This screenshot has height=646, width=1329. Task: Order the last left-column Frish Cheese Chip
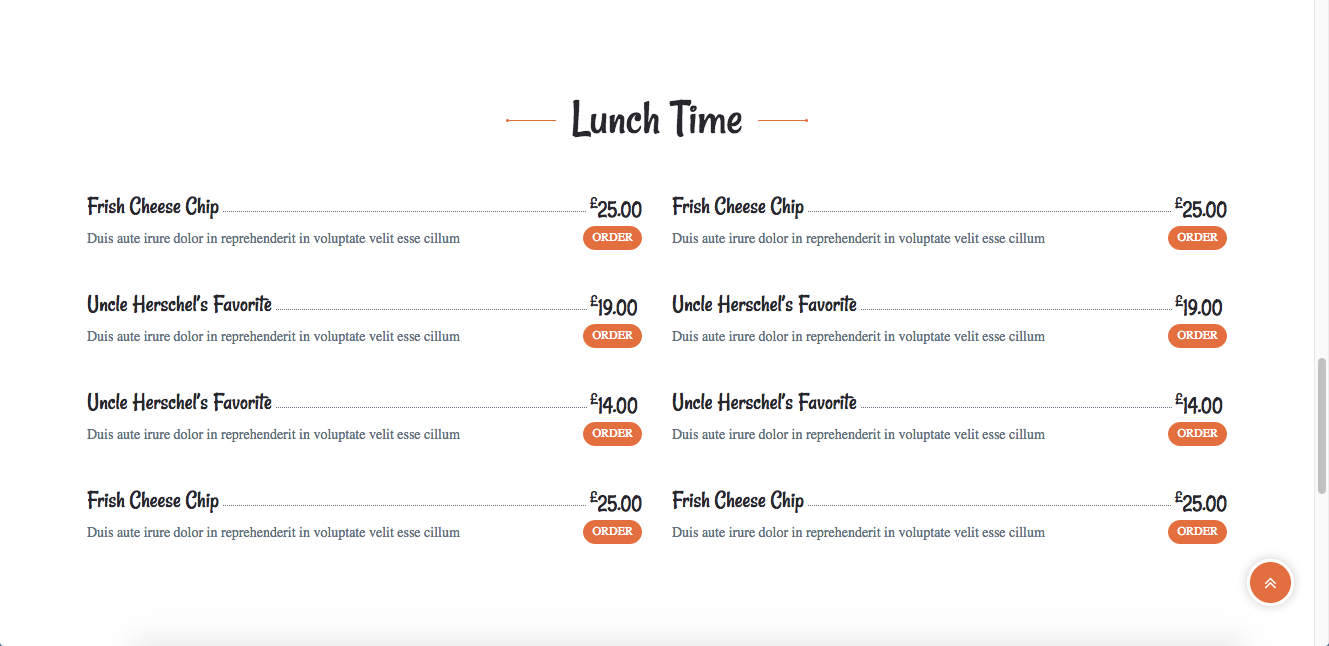(x=612, y=532)
